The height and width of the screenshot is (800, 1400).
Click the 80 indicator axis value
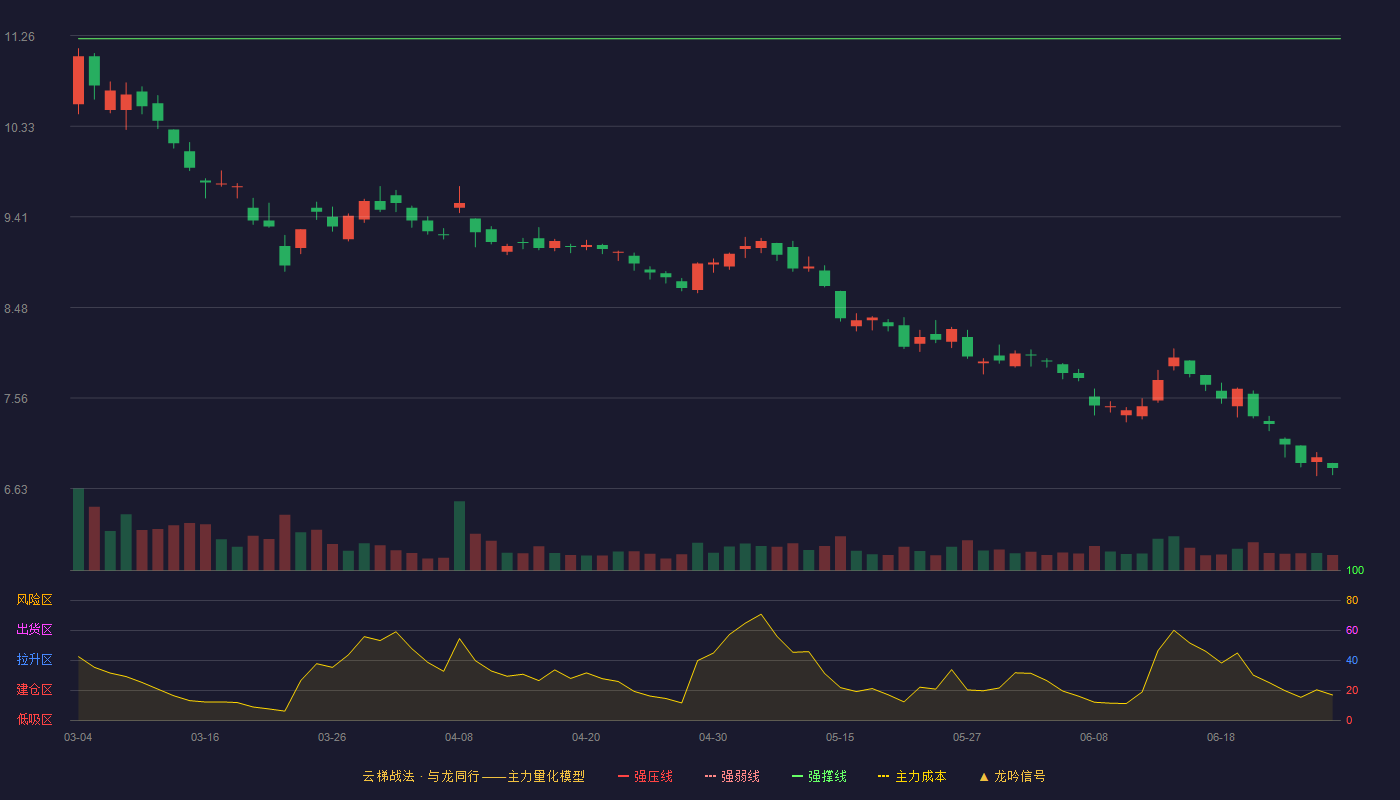1352,601
